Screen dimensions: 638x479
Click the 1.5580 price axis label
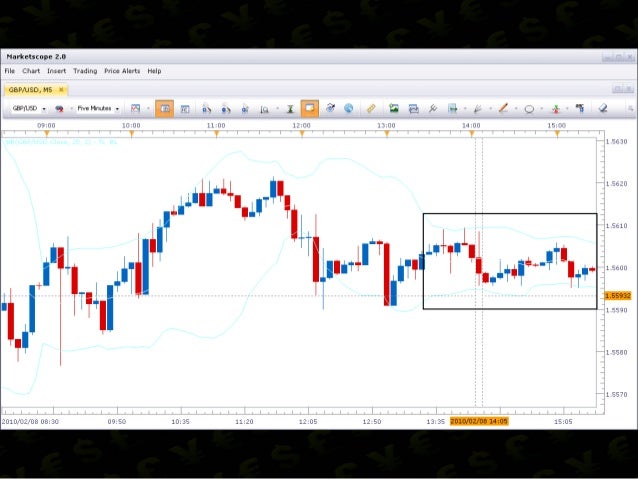pyautogui.click(x=617, y=352)
